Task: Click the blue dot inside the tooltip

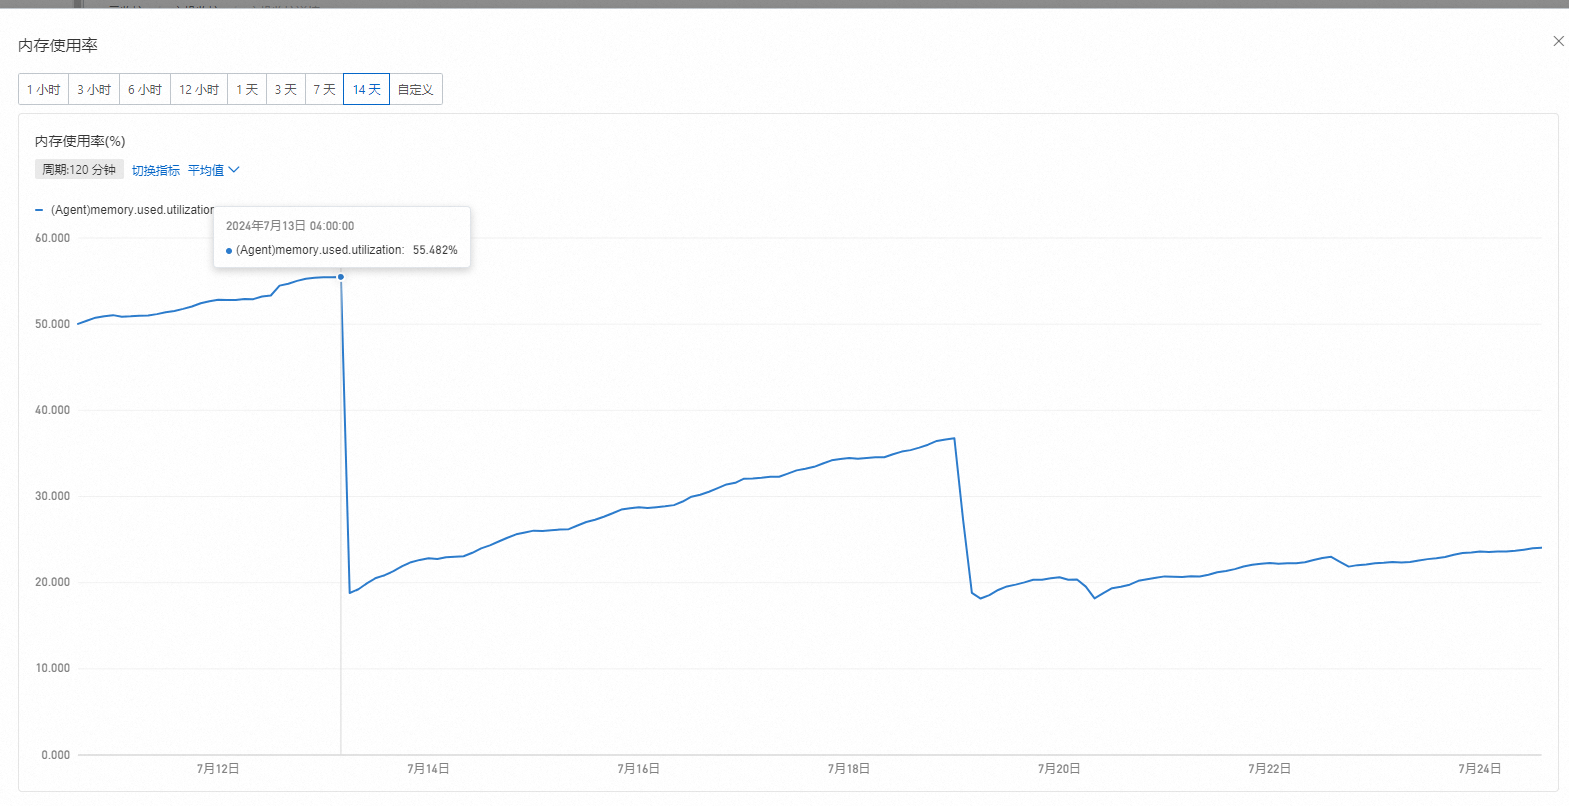Action: click(x=229, y=251)
